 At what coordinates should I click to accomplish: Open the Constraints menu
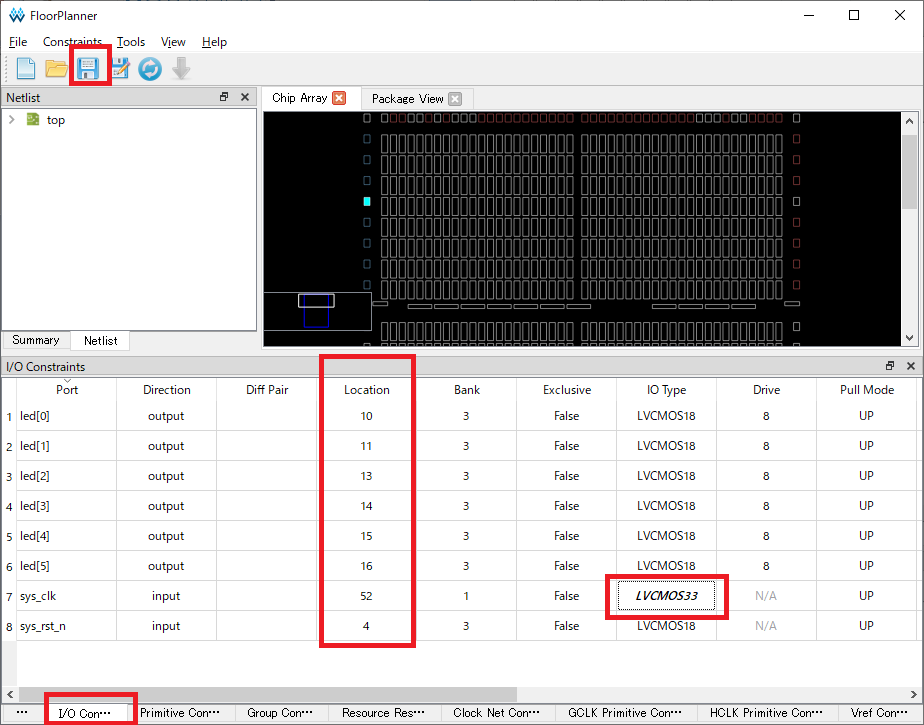pyautogui.click(x=72, y=42)
